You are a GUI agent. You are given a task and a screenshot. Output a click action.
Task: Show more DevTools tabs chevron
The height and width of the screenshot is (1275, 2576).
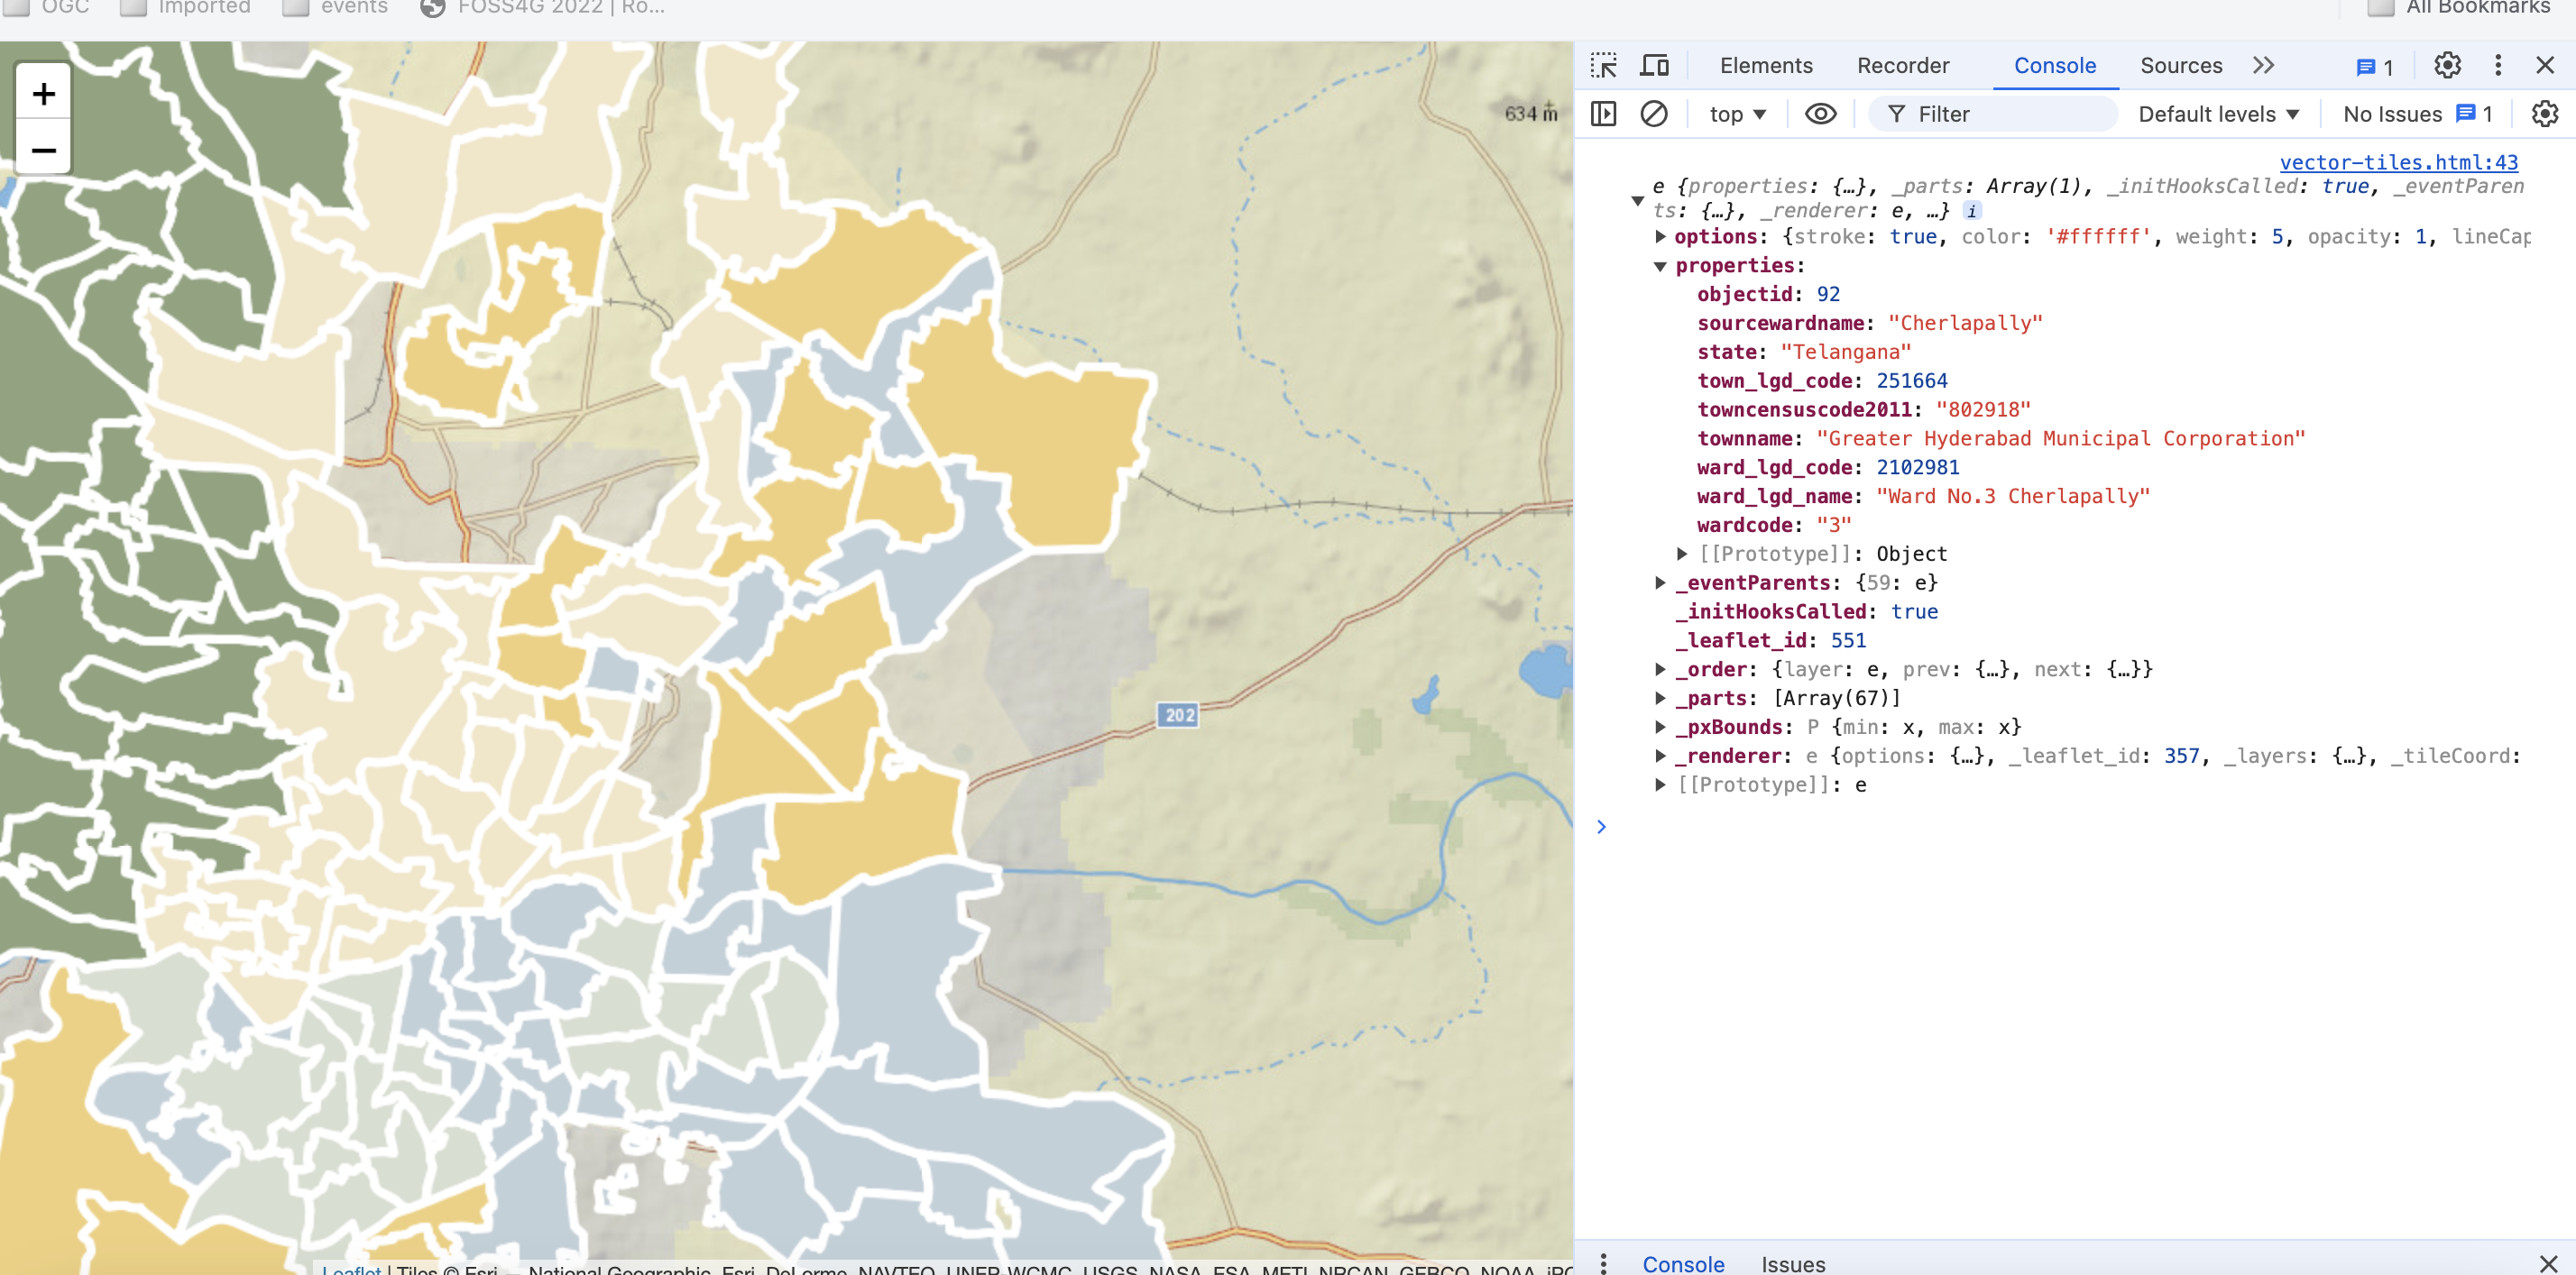[x=2263, y=66]
